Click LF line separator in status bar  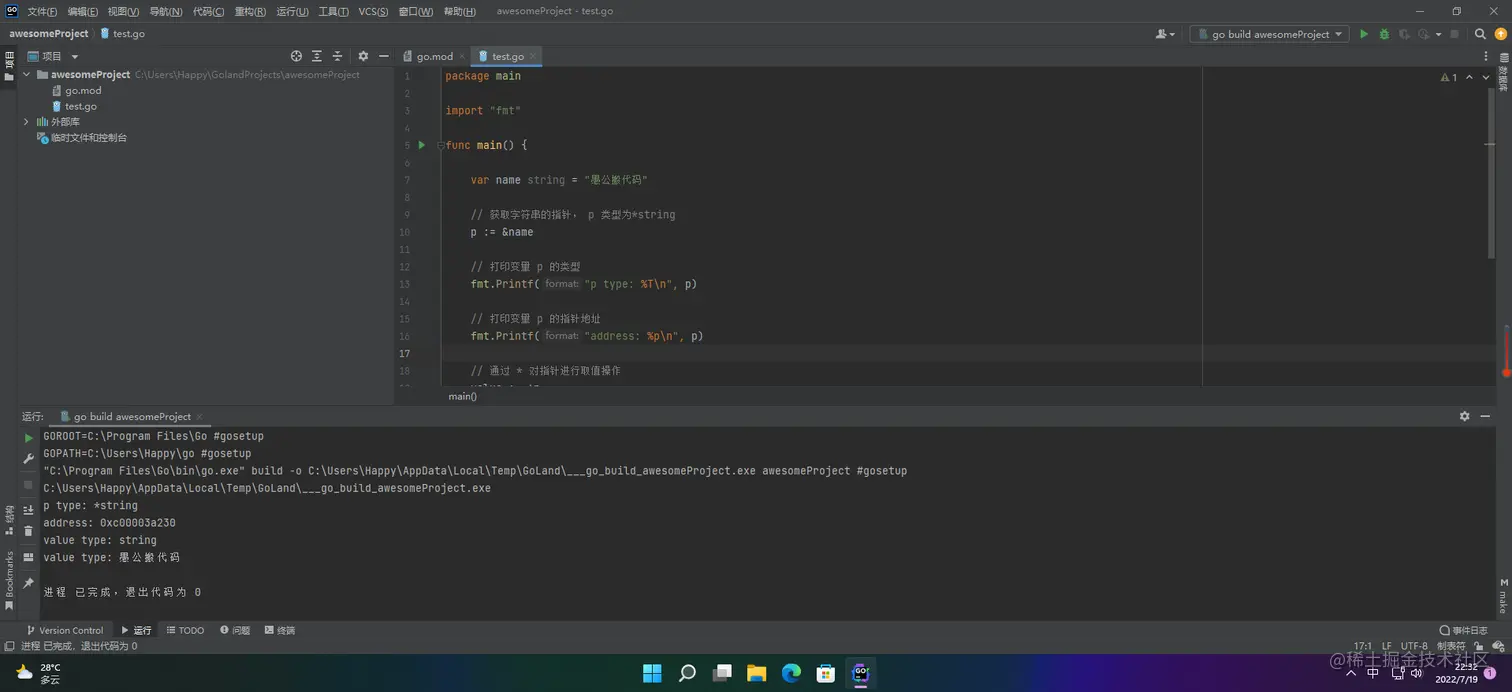(1386, 646)
